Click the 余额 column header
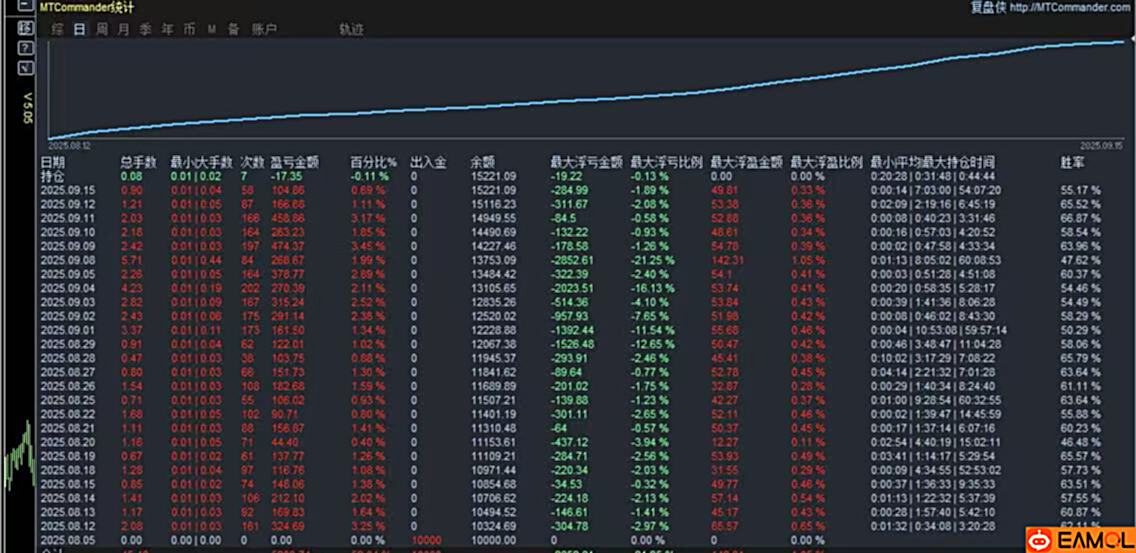 click(482, 162)
